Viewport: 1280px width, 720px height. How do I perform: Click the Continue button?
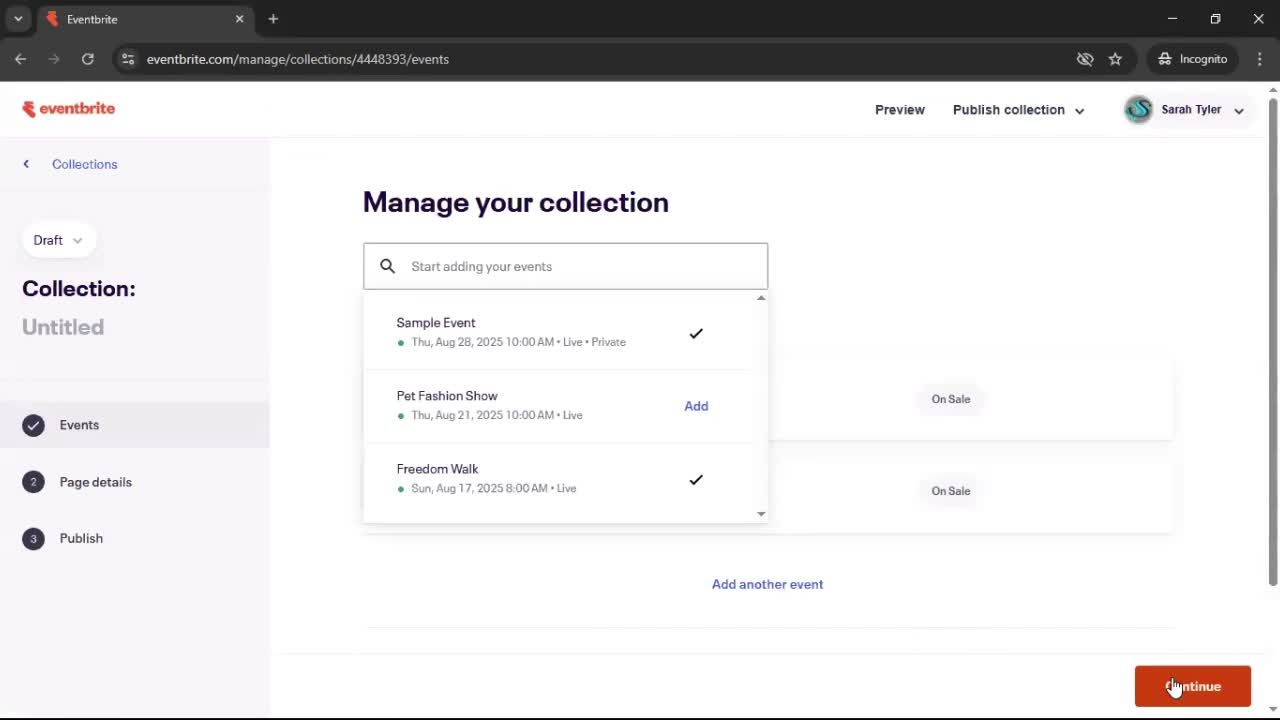click(1192, 686)
